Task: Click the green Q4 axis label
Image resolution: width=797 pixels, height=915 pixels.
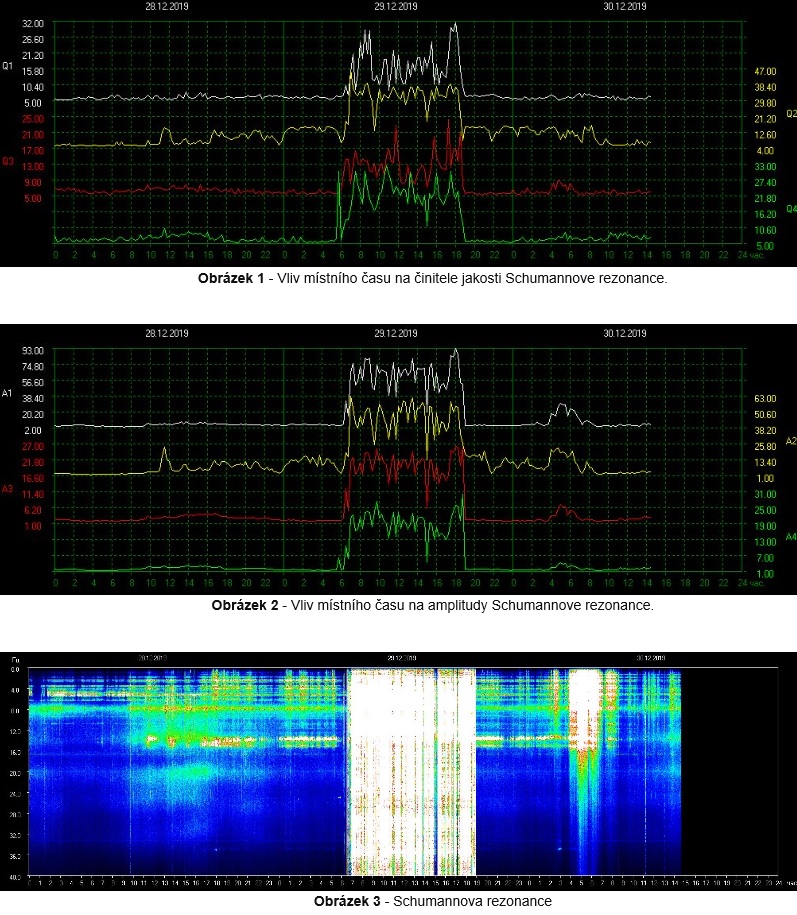Action: (790, 208)
